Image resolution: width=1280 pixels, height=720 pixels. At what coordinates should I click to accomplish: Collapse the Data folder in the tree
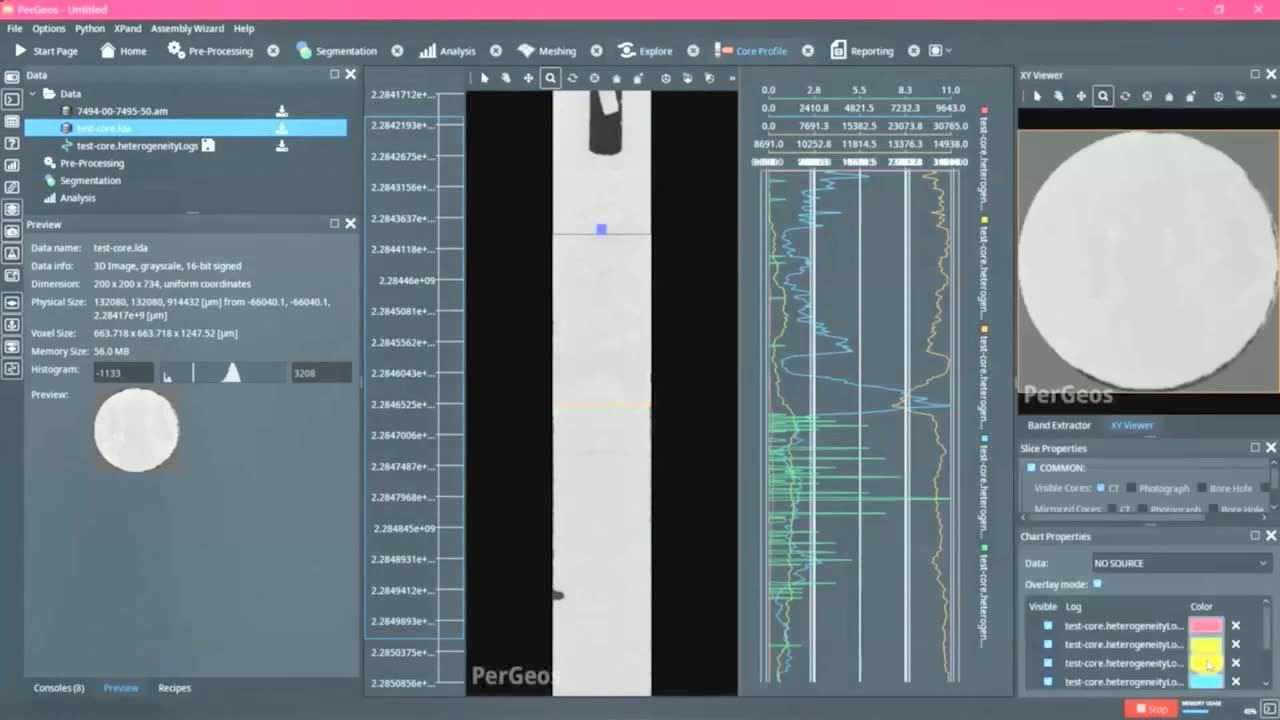click(x=33, y=94)
